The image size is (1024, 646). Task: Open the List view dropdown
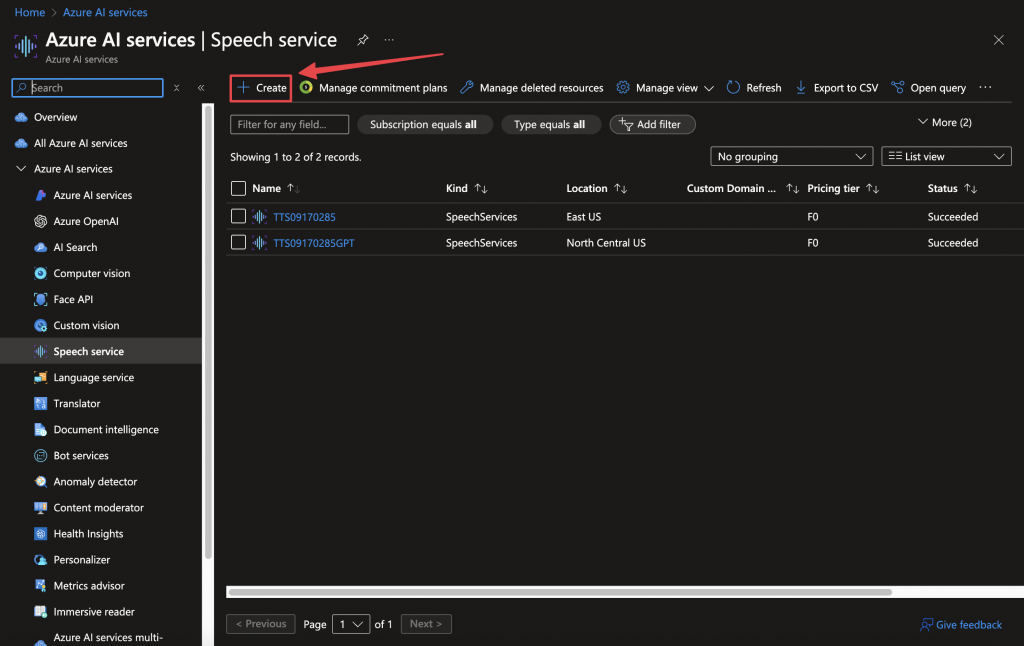tap(946, 157)
